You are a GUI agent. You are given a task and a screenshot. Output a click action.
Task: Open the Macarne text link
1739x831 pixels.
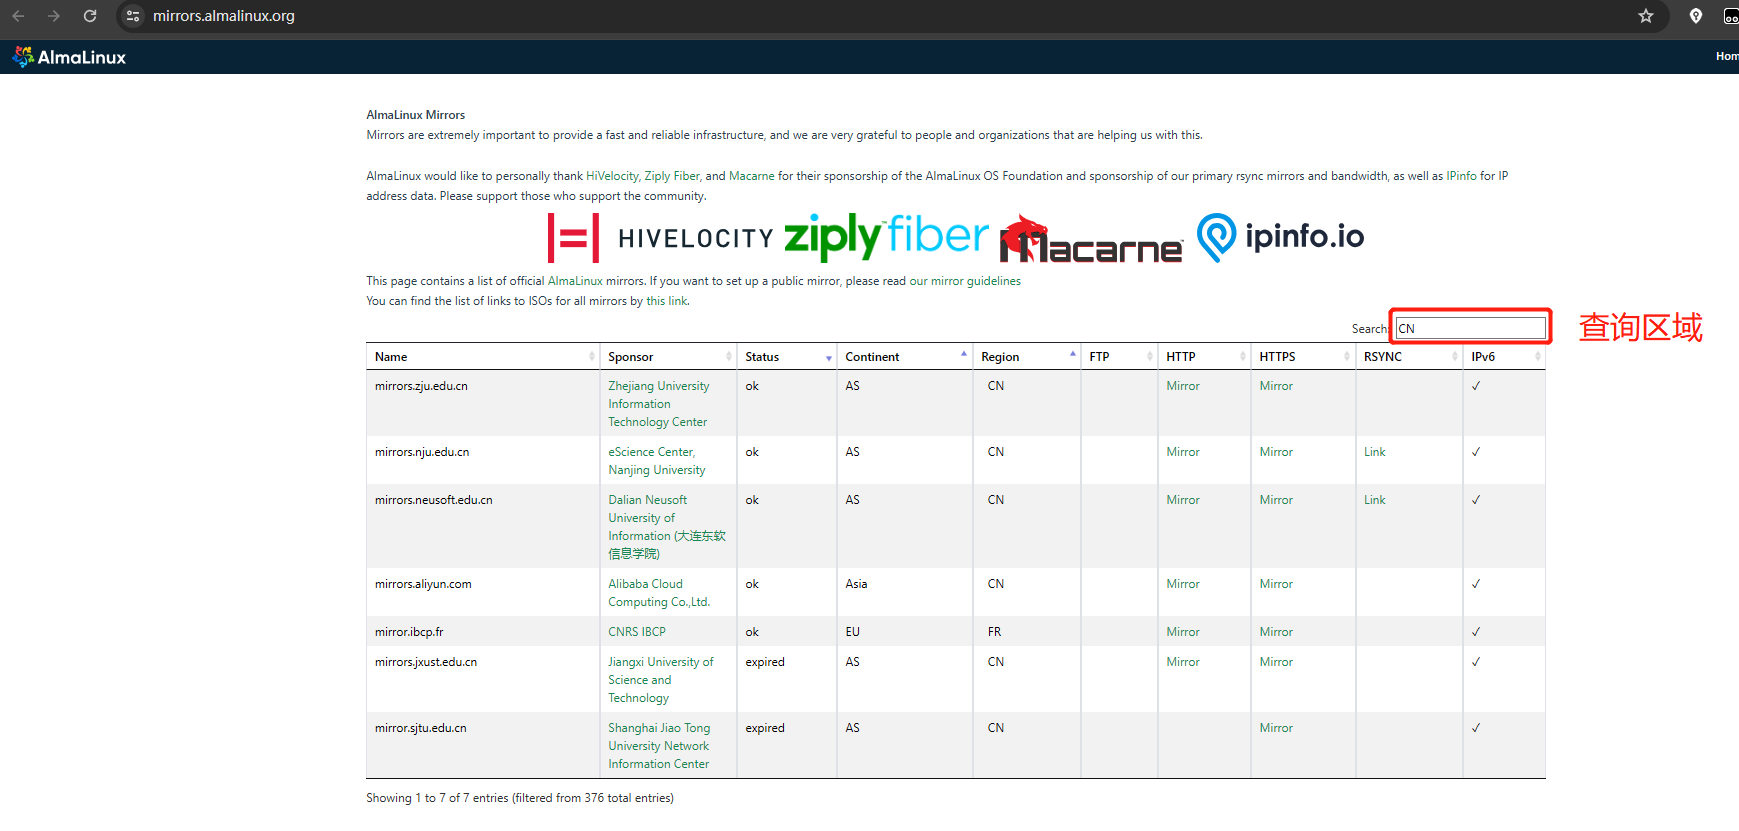751,176
